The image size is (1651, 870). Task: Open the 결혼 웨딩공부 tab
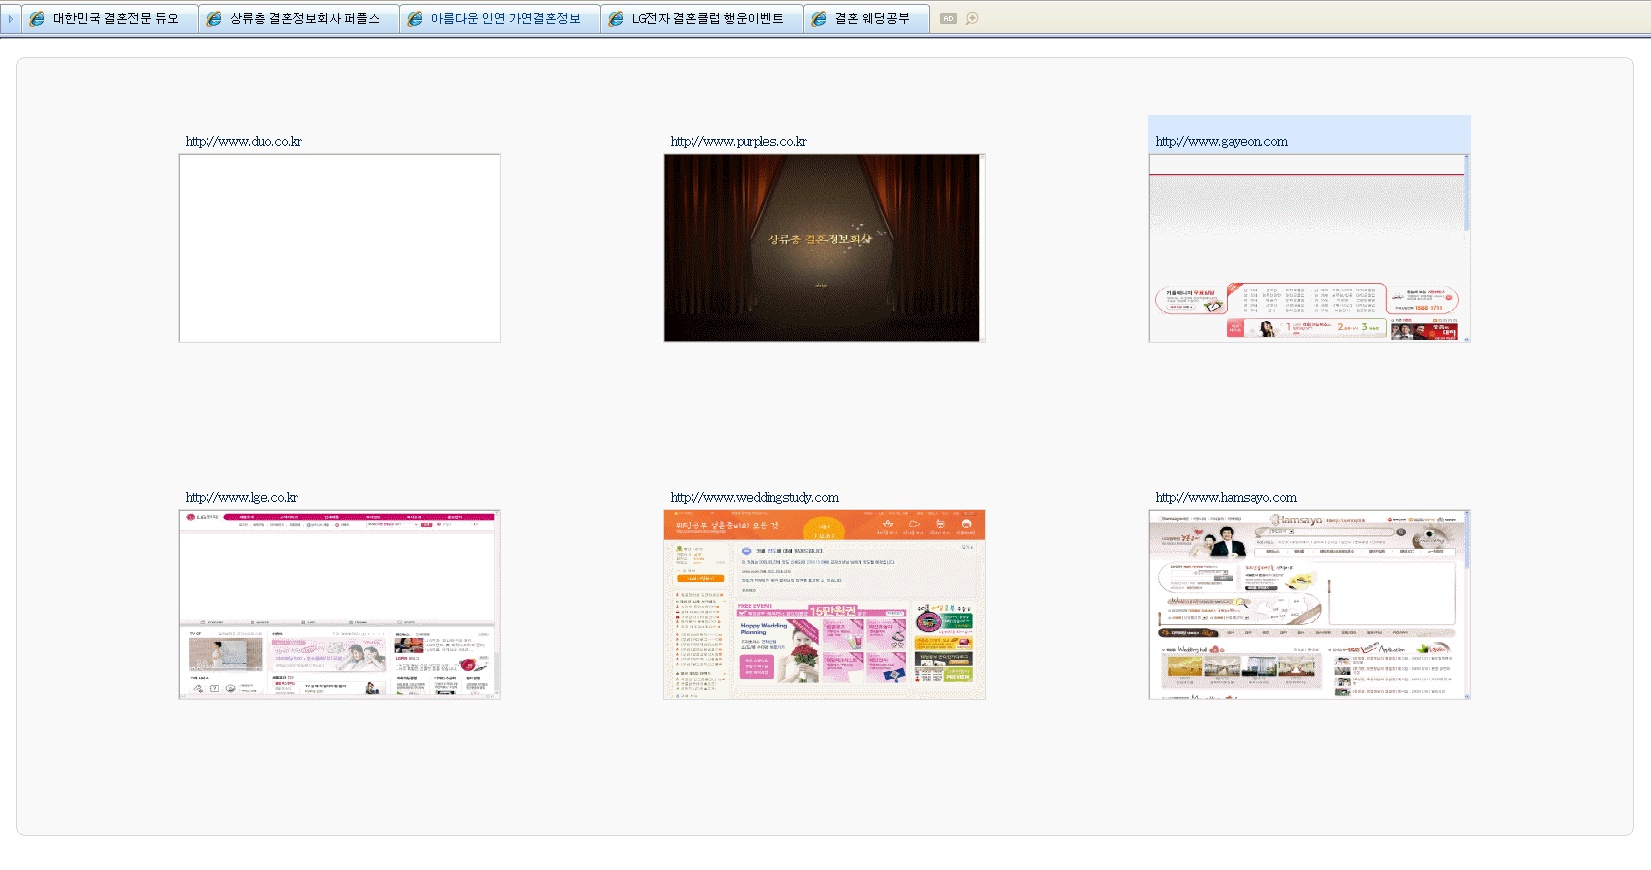[872, 19]
